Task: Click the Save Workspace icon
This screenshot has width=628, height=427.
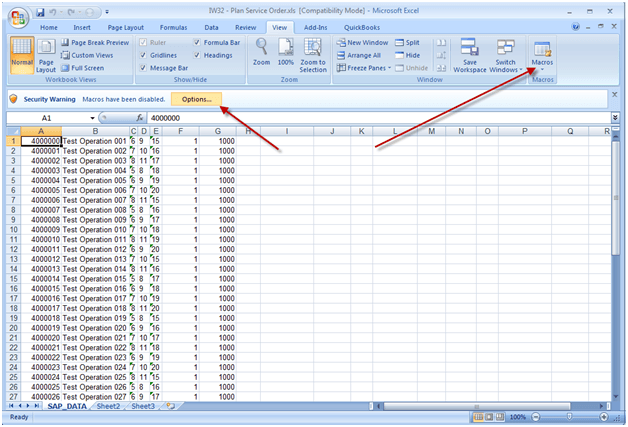Action: coord(469,56)
